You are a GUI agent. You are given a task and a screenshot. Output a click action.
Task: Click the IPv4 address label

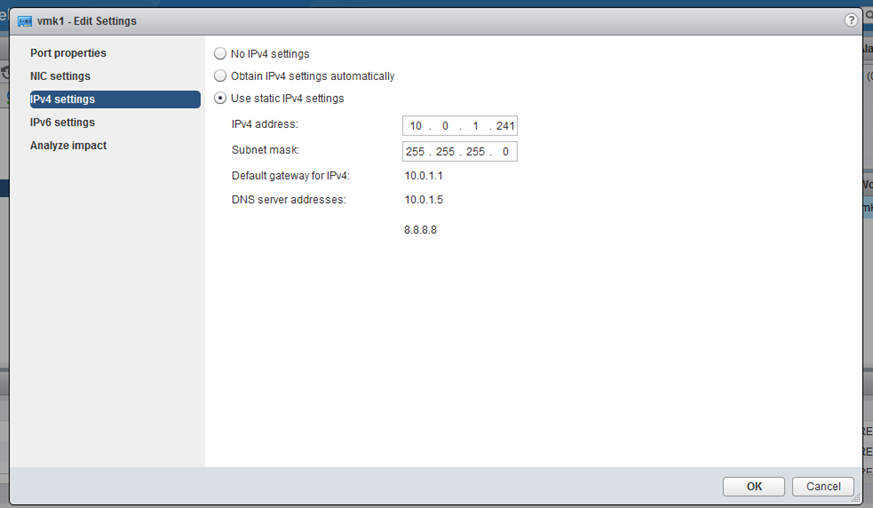pos(265,124)
